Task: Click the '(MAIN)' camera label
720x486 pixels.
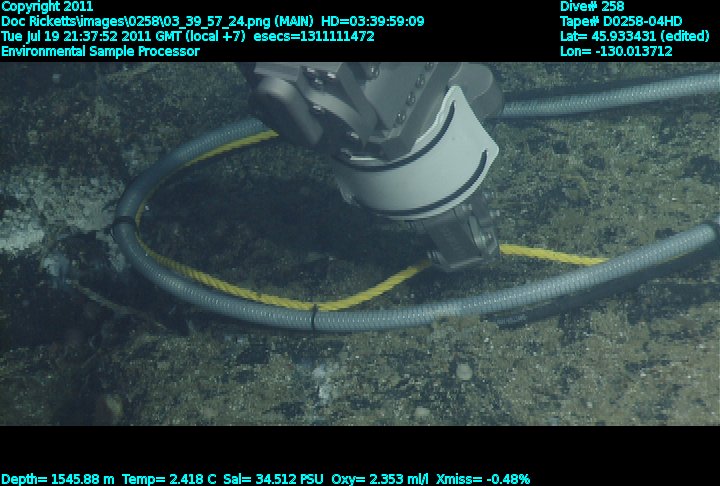Action: 294,22
